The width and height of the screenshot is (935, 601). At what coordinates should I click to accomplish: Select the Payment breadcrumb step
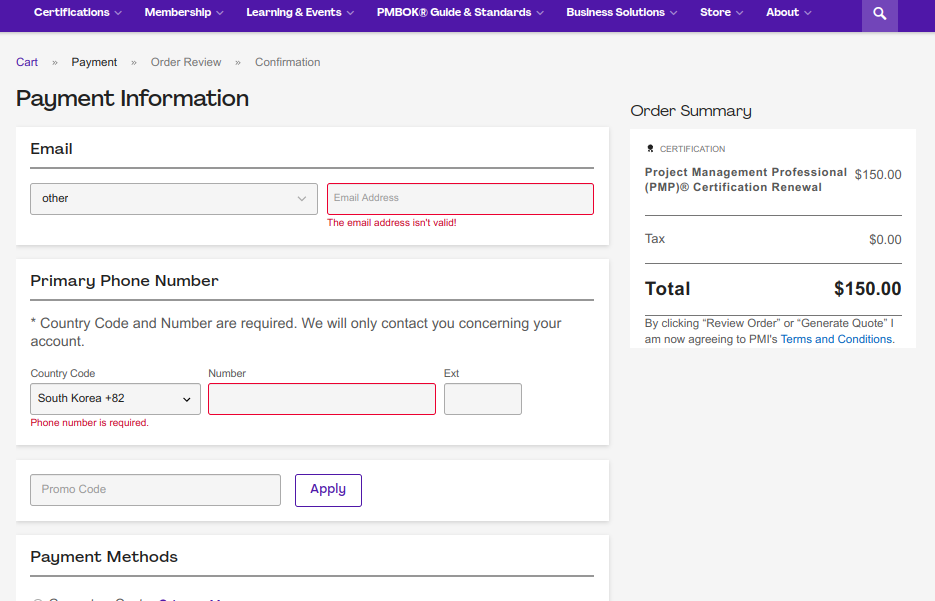coord(94,62)
